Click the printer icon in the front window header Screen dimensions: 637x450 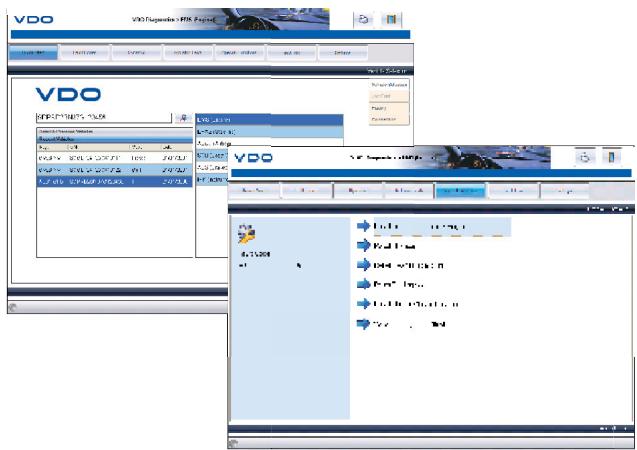click(x=585, y=157)
